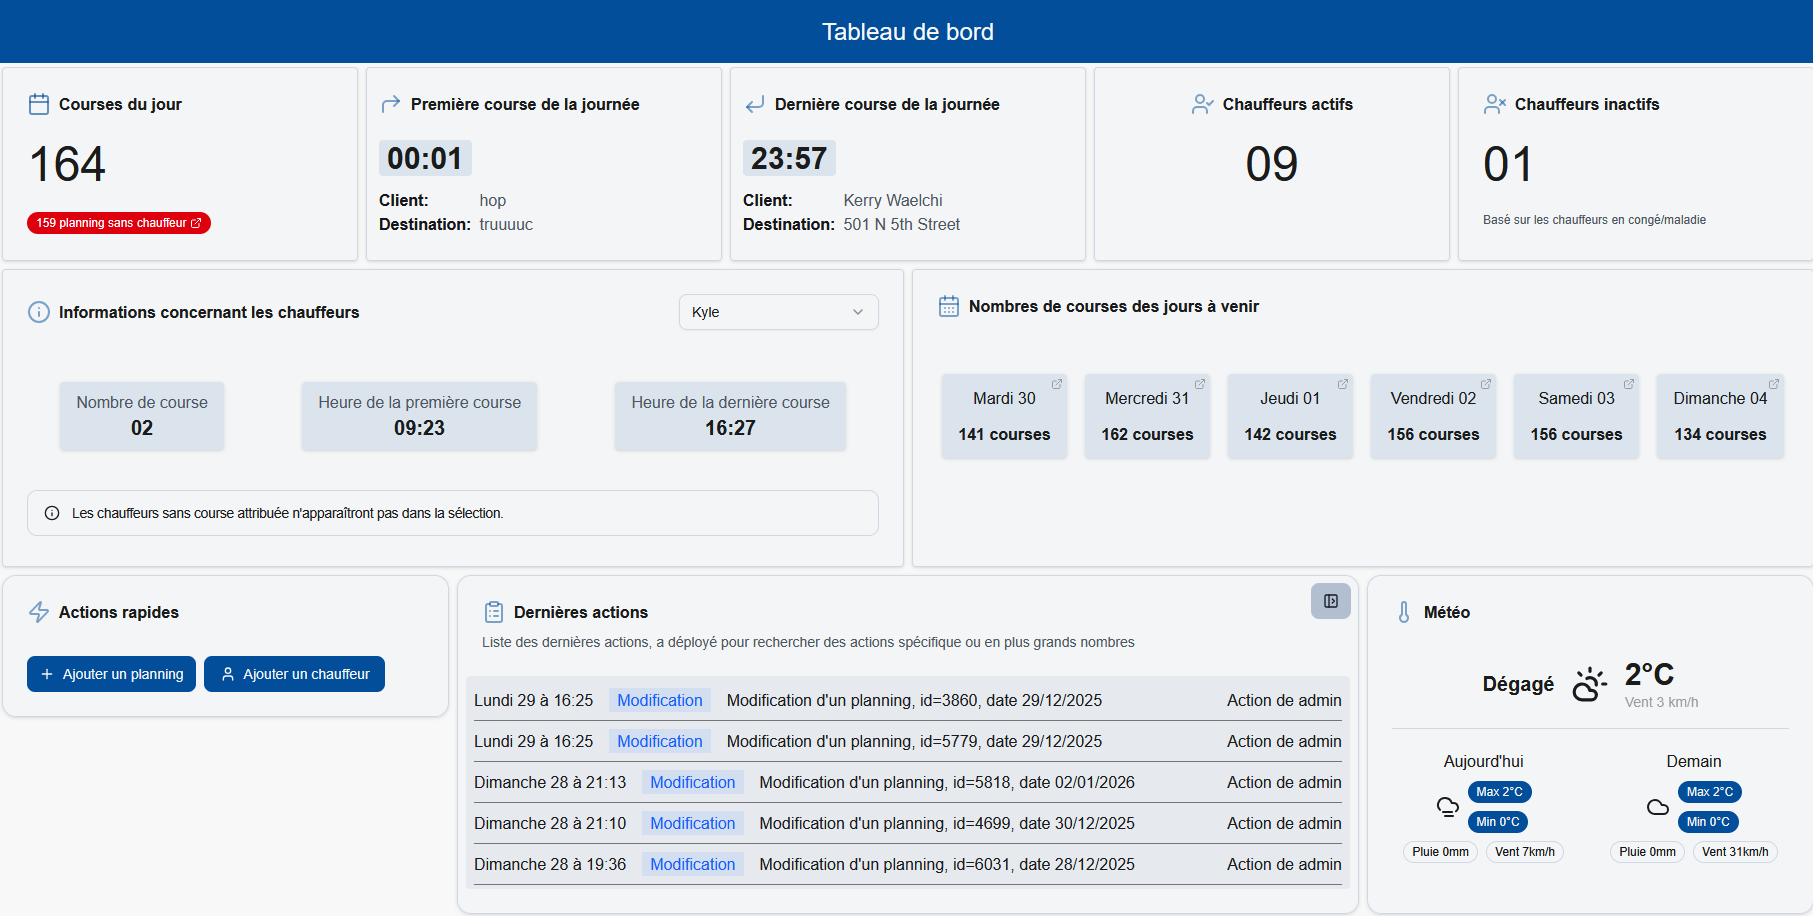The image size is (1813, 916).
Task: Click the Ajouter un chauffeur button
Action: tap(294, 673)
